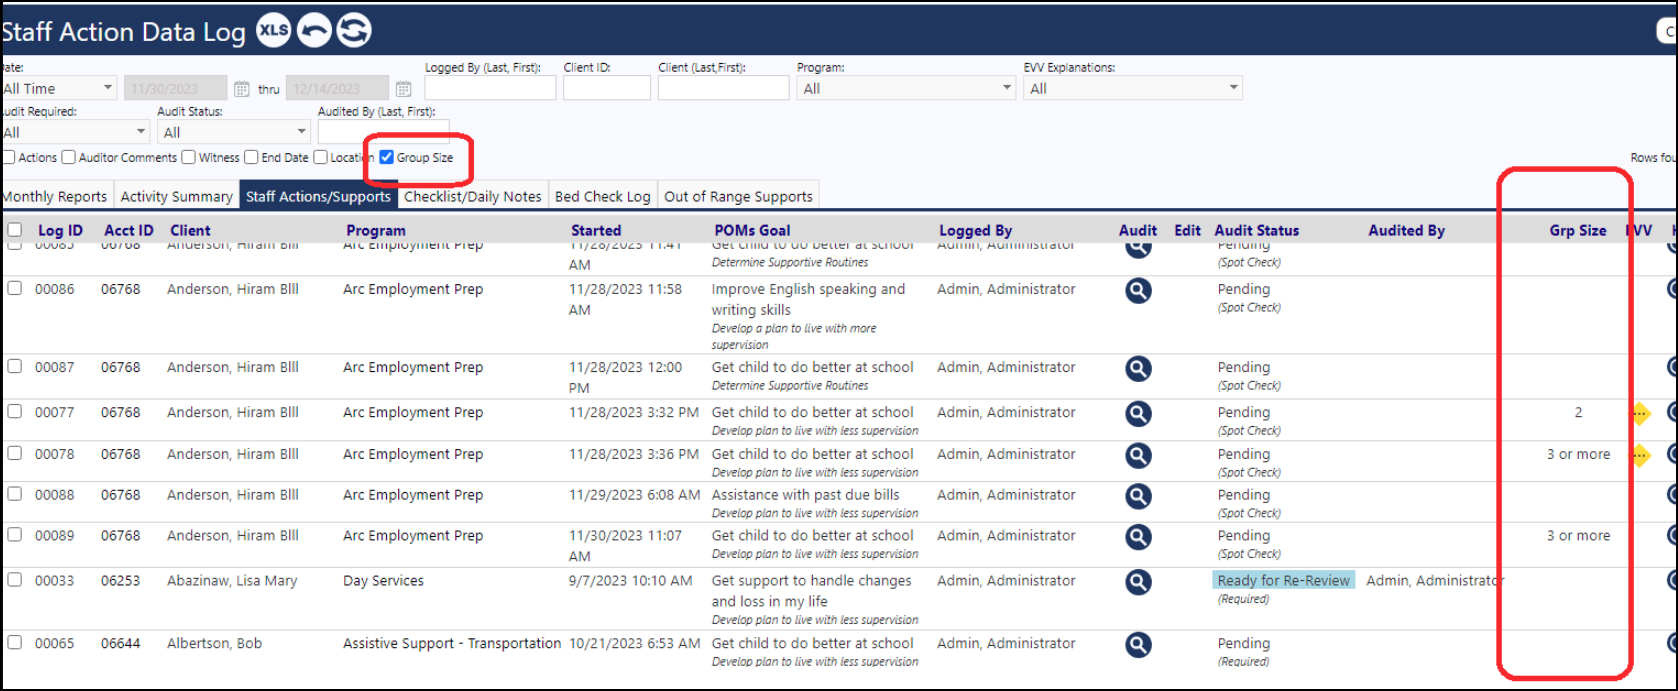Viewport: 1678px width, 691px height.
Task: Click the back arrow icon in header
Action: pyautogui.click(x=314, y=31)
